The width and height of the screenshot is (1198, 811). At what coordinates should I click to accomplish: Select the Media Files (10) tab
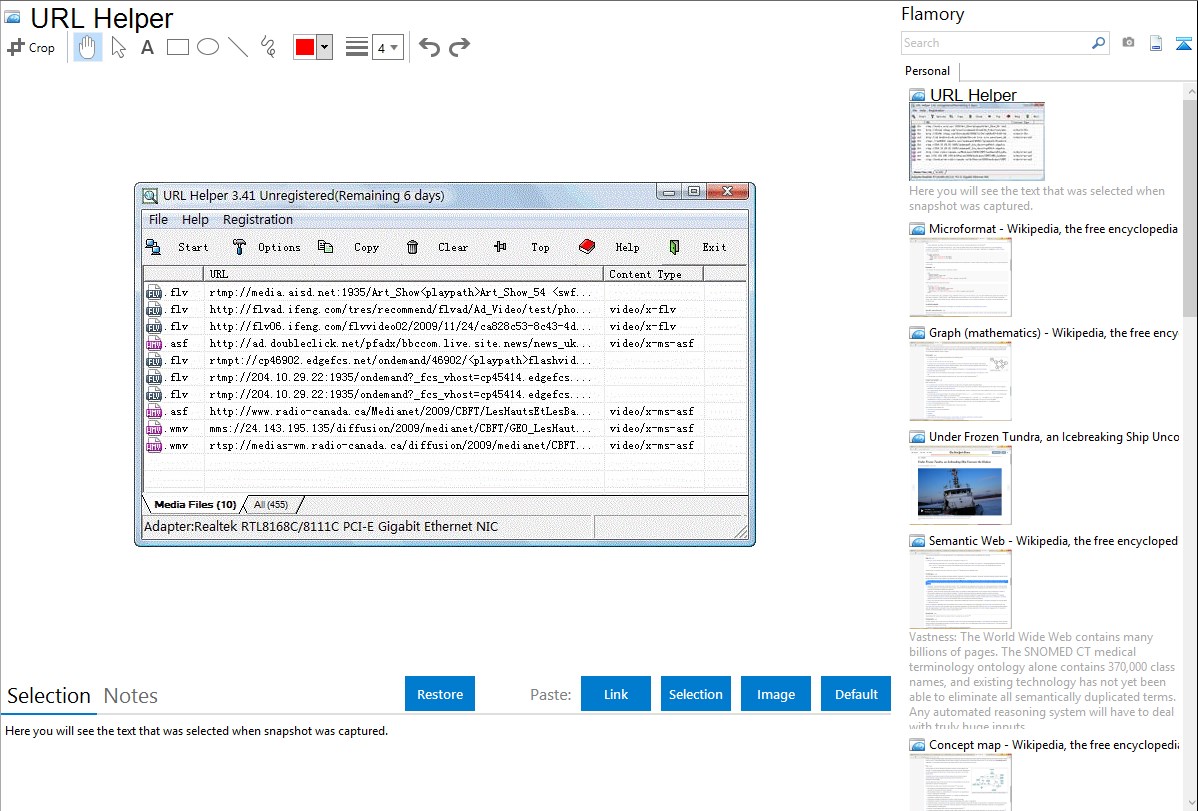(x=195, y=504)
